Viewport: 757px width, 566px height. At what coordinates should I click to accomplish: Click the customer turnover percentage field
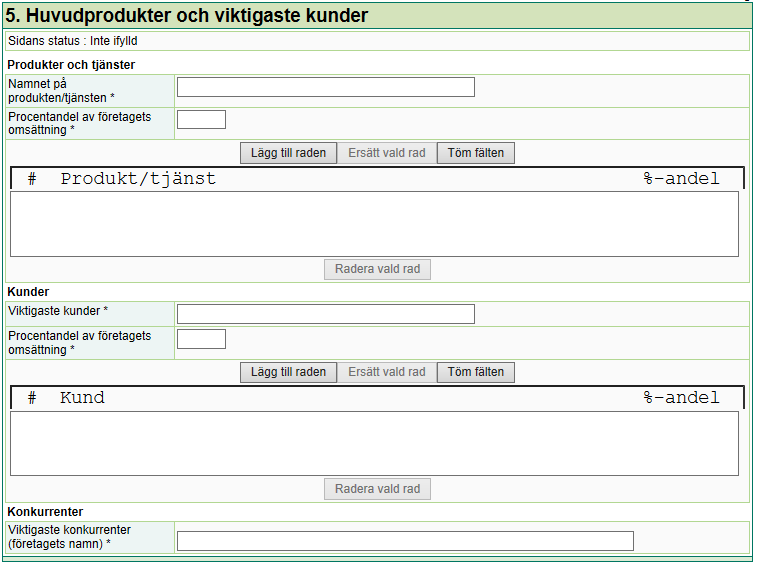[201, 339]
